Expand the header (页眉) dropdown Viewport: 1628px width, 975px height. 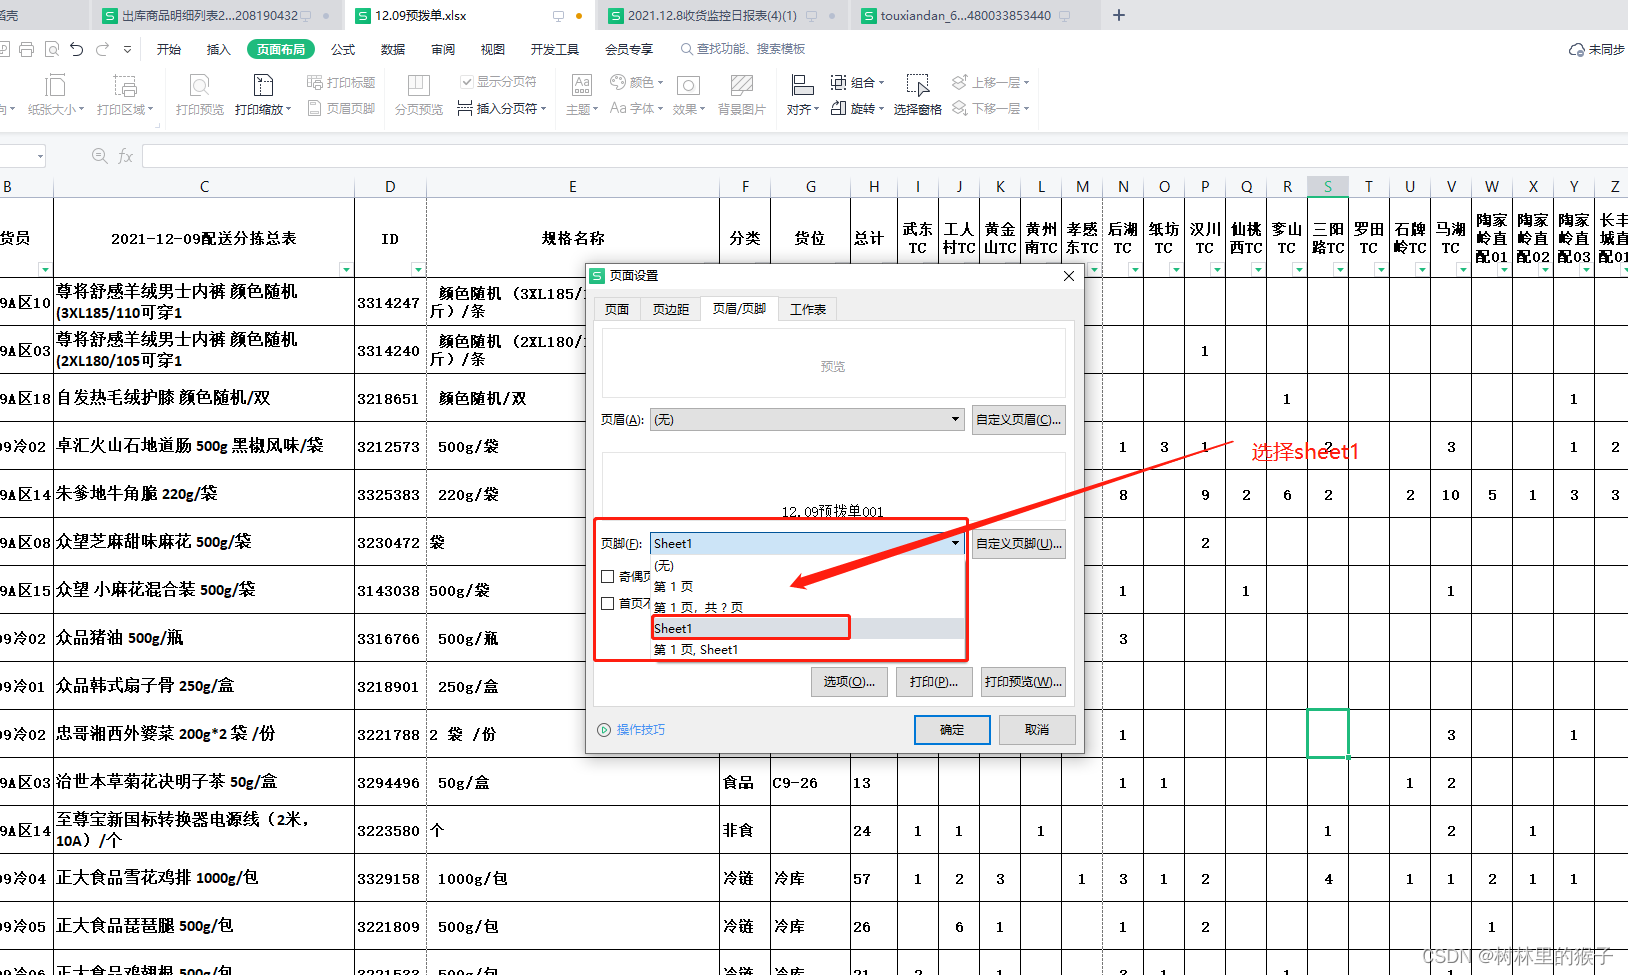pyautogui.click(x=956, y=419)
